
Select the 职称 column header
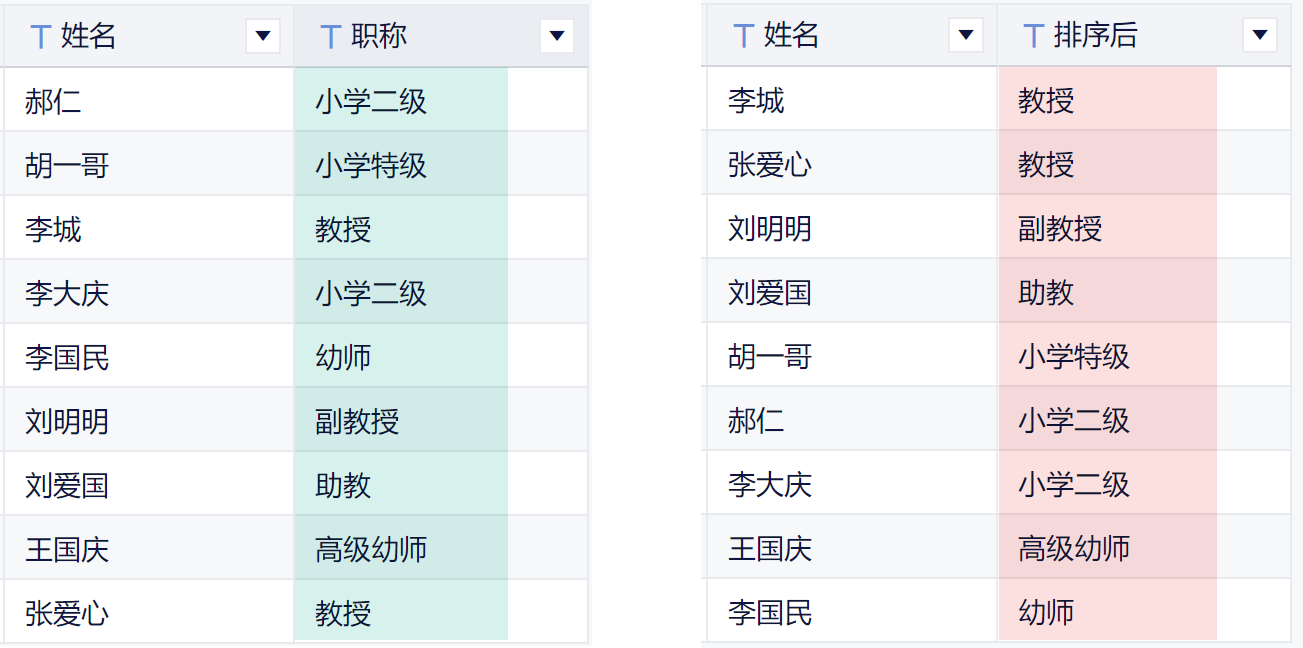[379, 37]
